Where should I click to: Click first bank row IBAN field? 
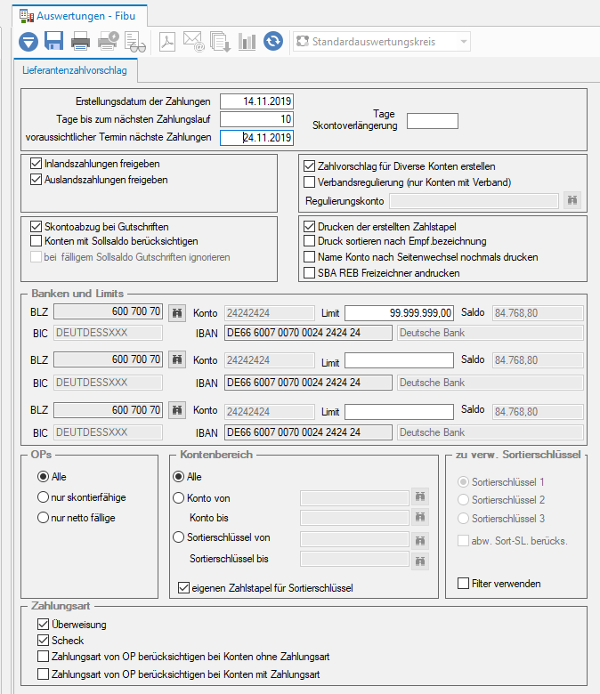click(308, 333)
